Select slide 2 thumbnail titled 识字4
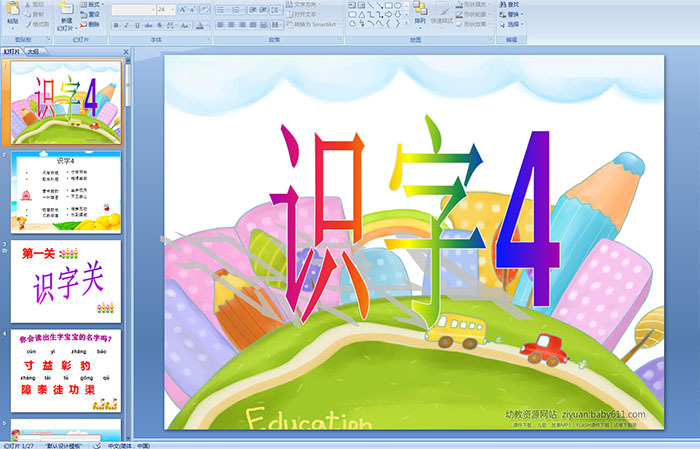Image resolution: width=700 pixels, height=449 pixels. (x=66, y=191)
